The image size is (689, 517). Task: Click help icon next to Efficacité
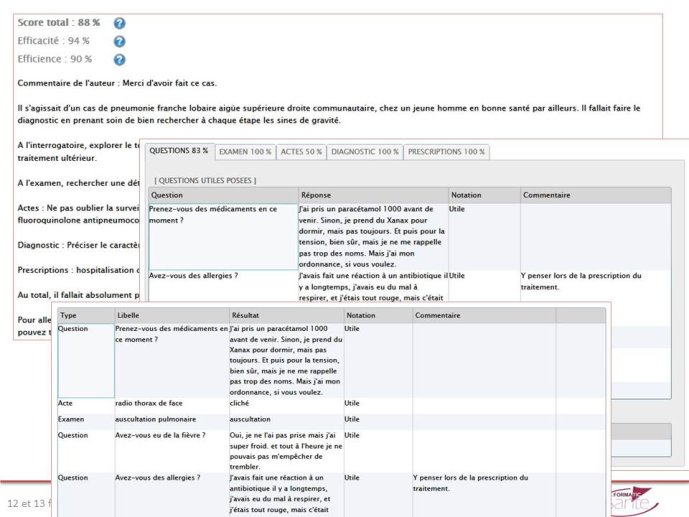coord(120,41)
